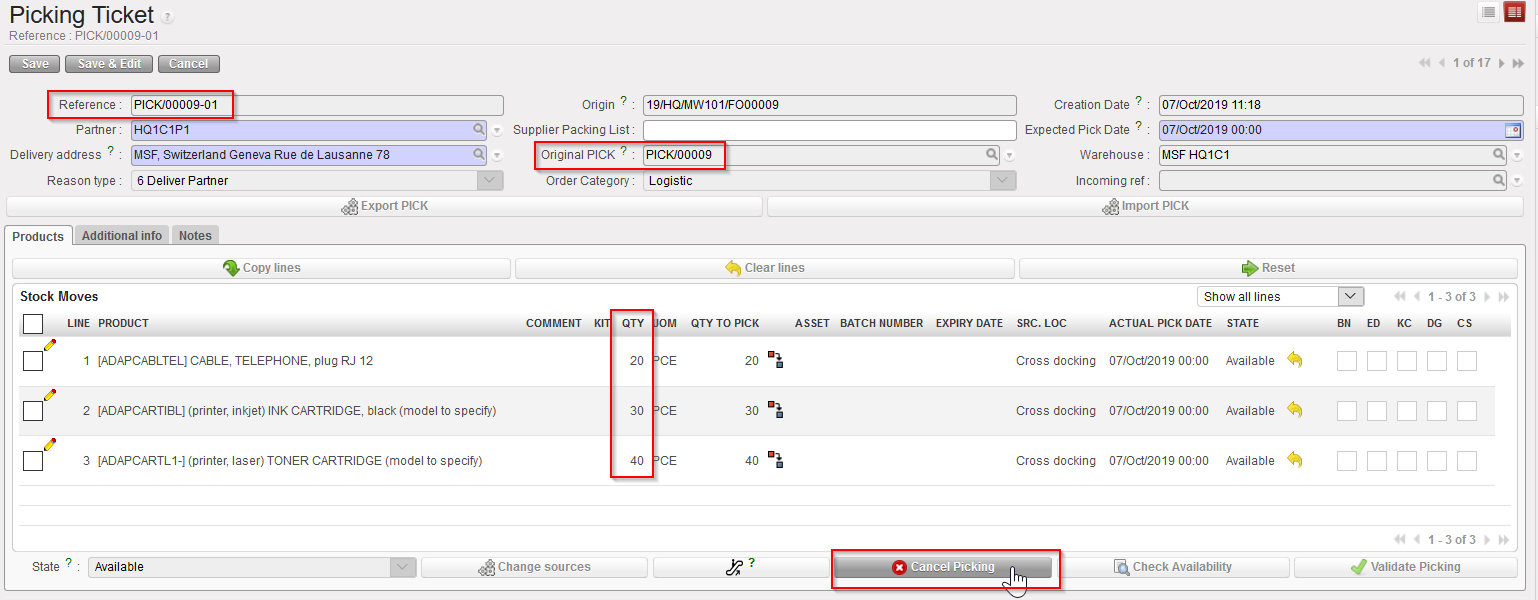Screen dimensions: 1538x600
Task: Tick the select-all checkbox in Stock Moves header
Action: pyautogui.click(x=33, y=323)
